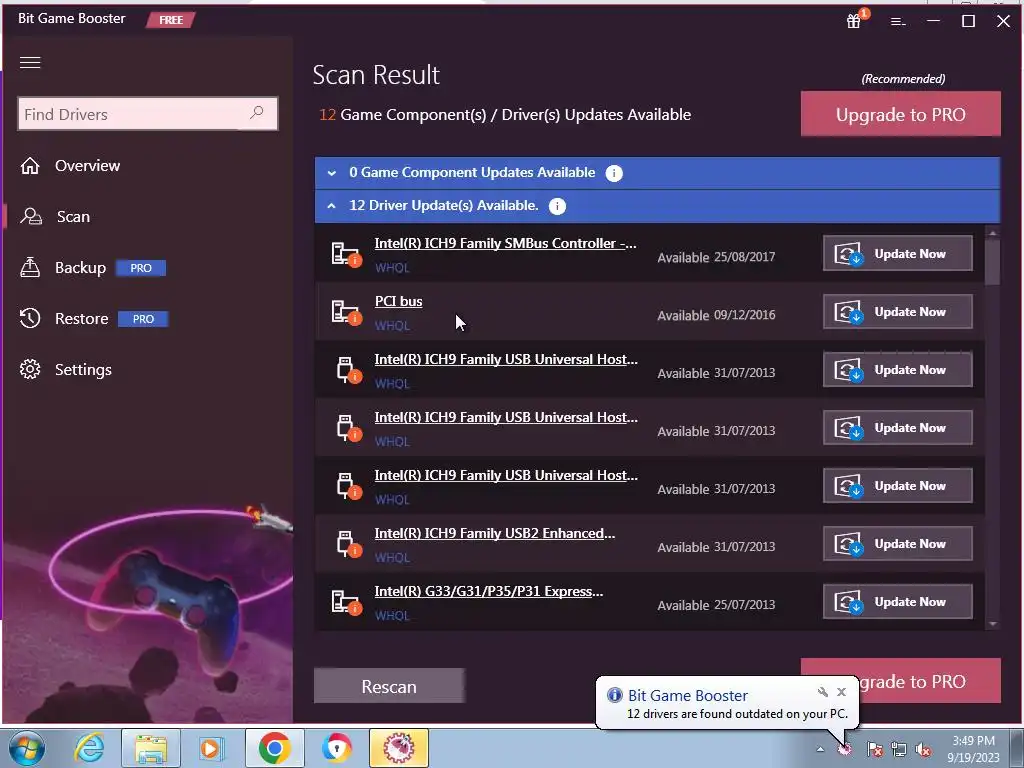1024x768 pixels.
Task: Click the Rescan button
Action: (x=389, y=686)
